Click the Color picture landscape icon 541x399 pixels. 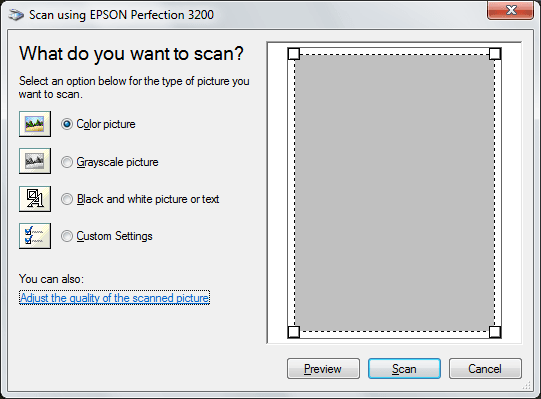[35, 124]
